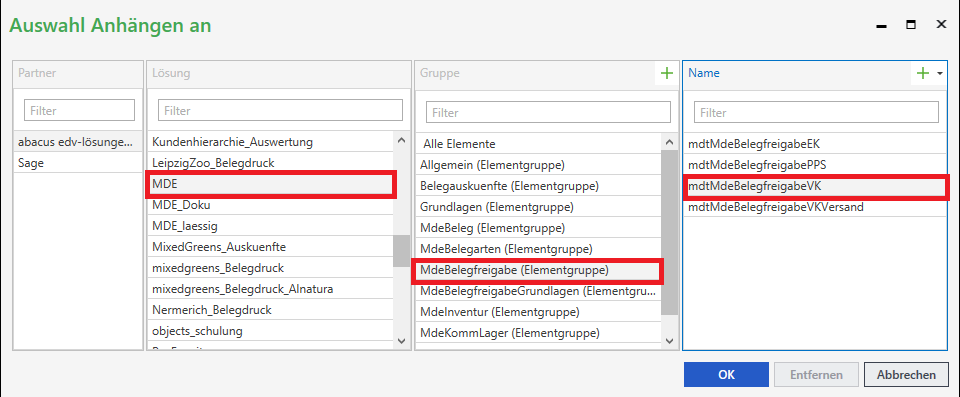Click the green plus icon in Name header

point(922,74)
